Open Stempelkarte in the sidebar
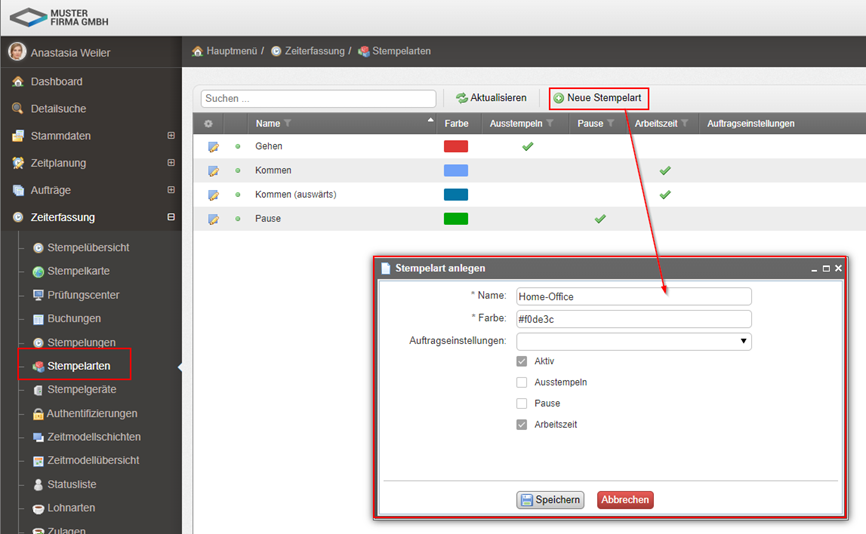Screen dimensions: 866x534 [x=78, y=271]
